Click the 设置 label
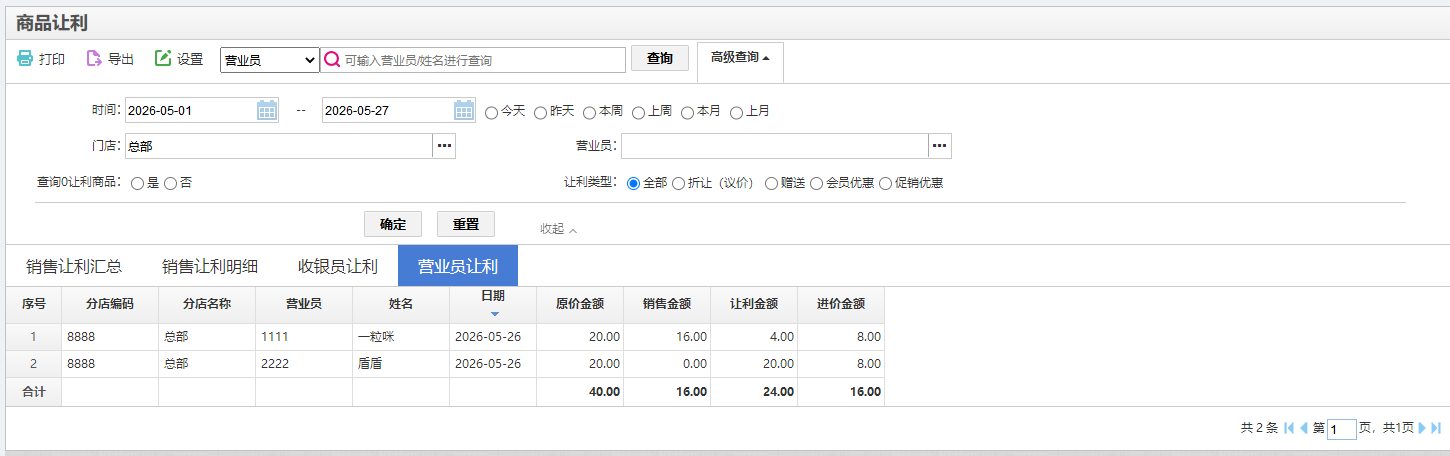The width and height of the screenshot is (1450, 456). [190, 60]
